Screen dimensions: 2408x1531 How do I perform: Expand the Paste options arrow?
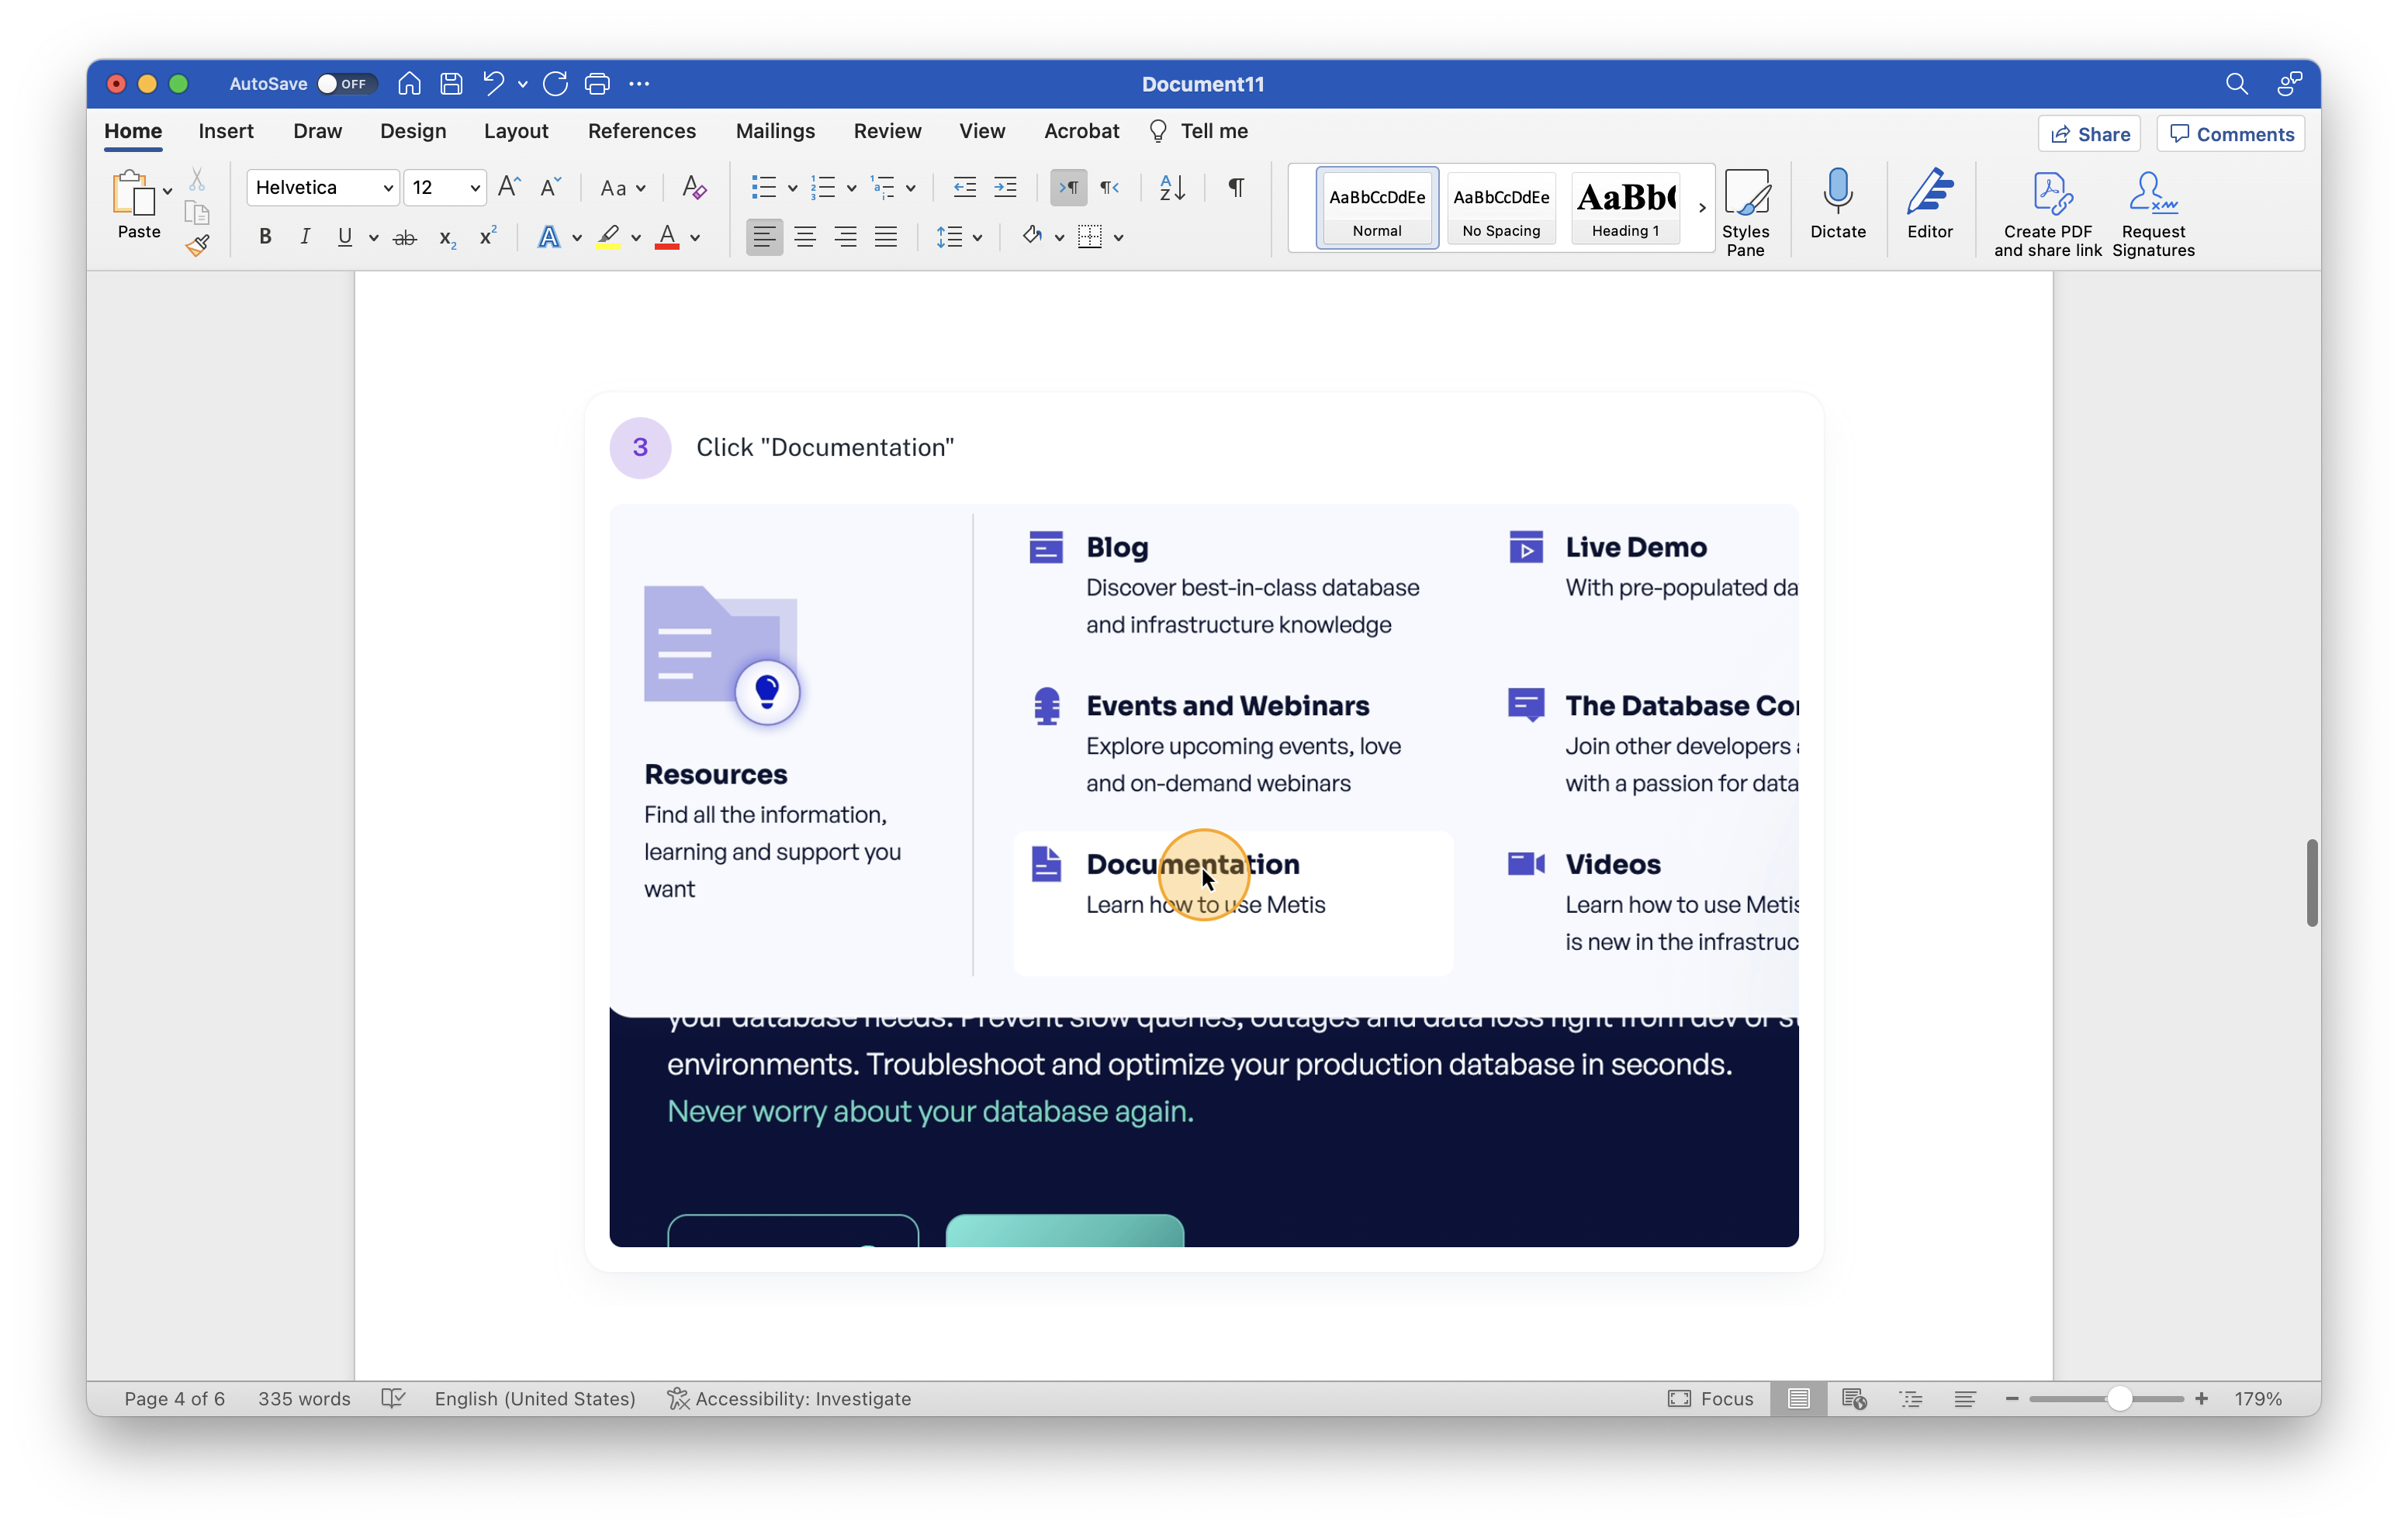click(167, 191)
